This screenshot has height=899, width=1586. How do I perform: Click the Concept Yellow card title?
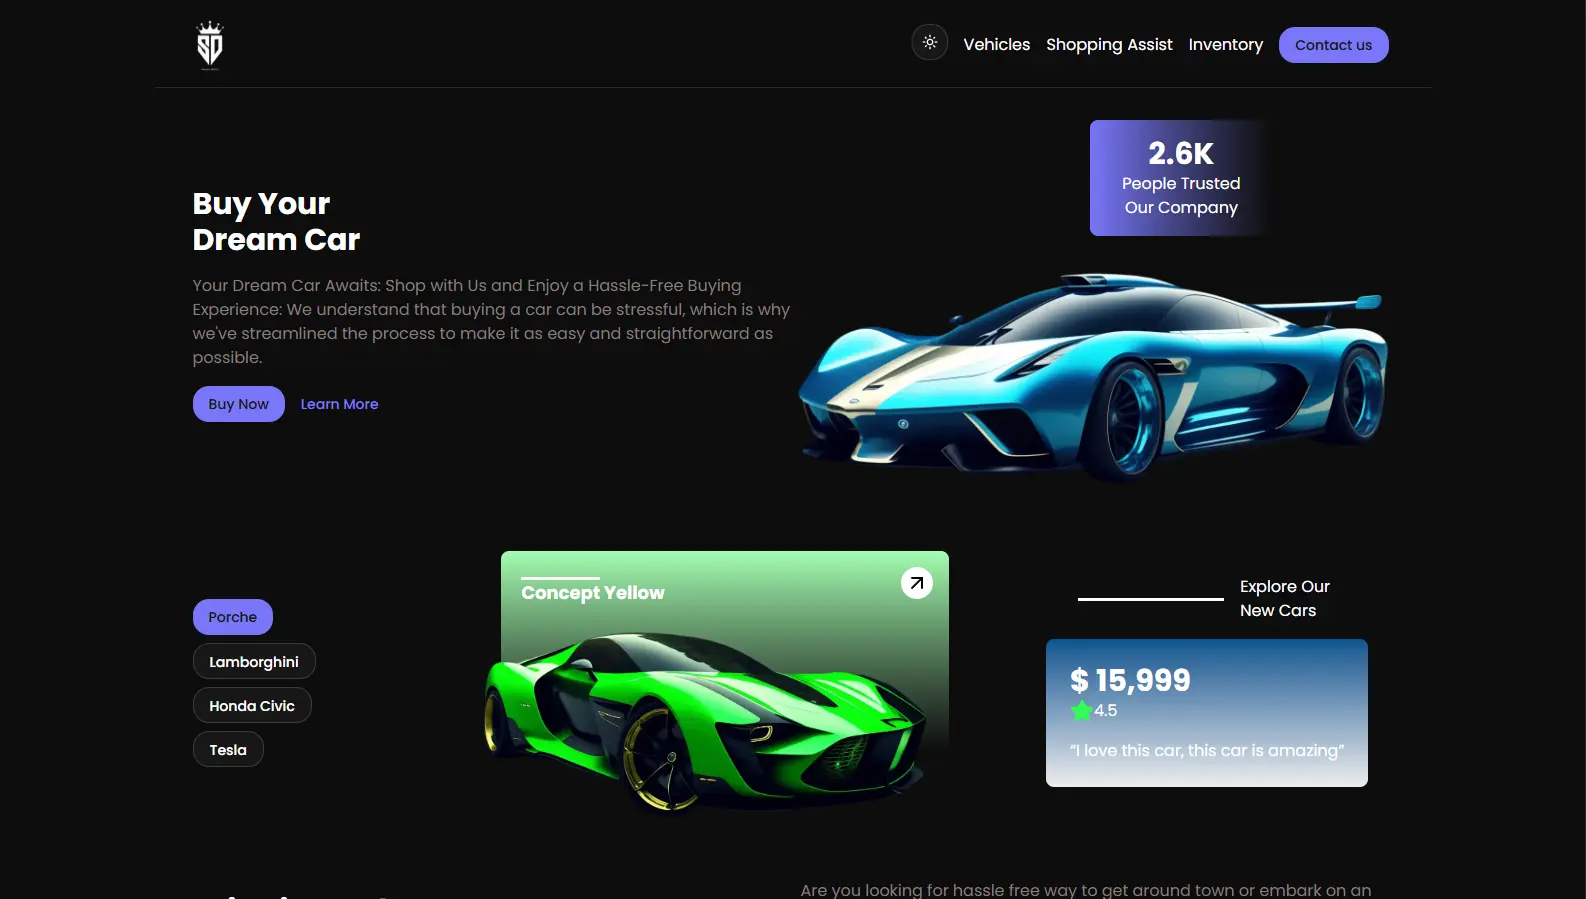[593, 593]
